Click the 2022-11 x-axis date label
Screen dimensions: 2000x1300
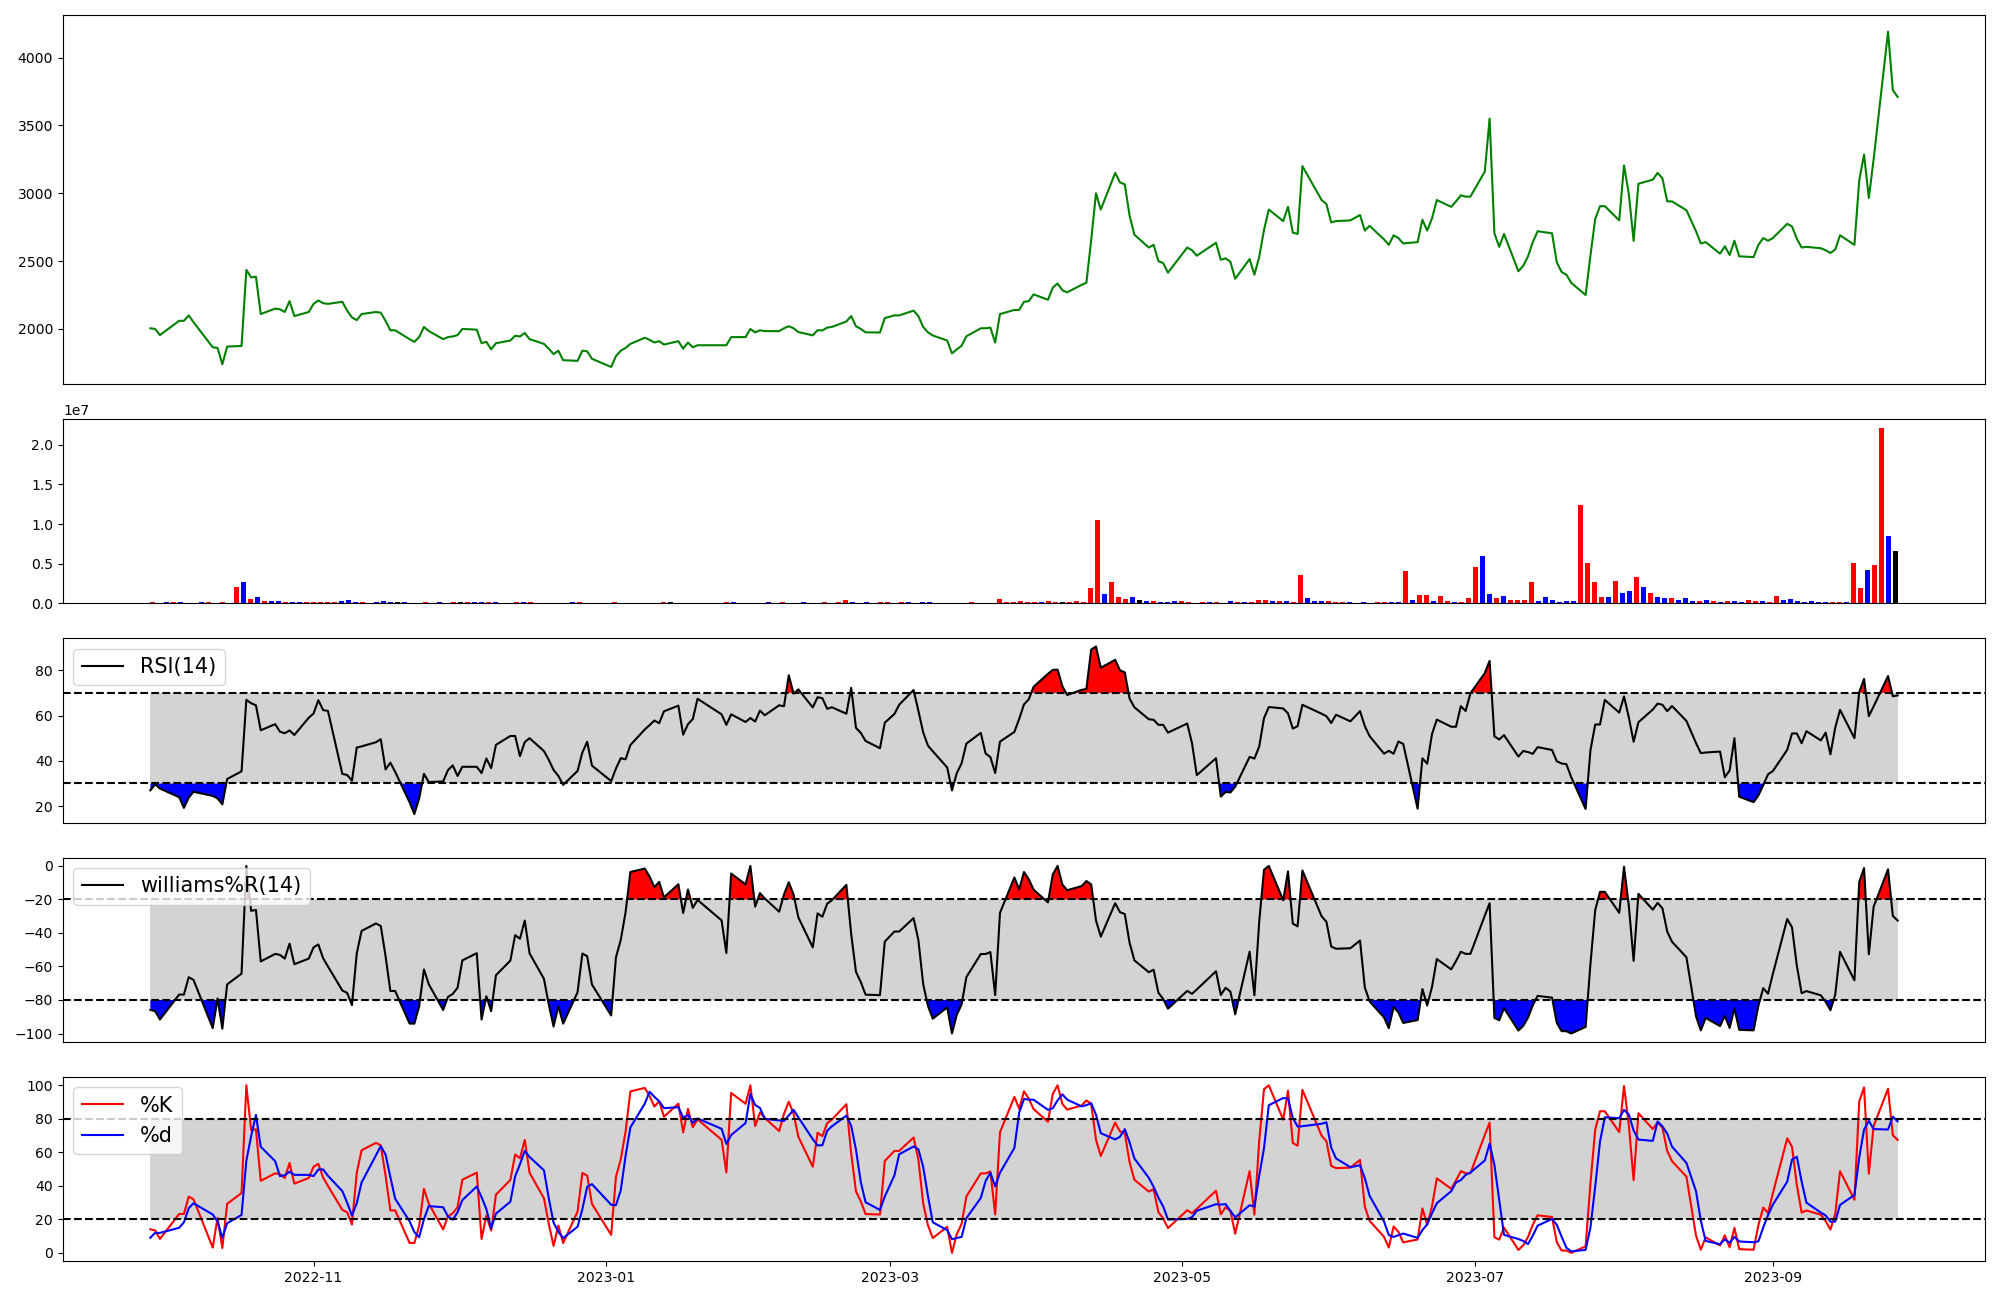313,1277
